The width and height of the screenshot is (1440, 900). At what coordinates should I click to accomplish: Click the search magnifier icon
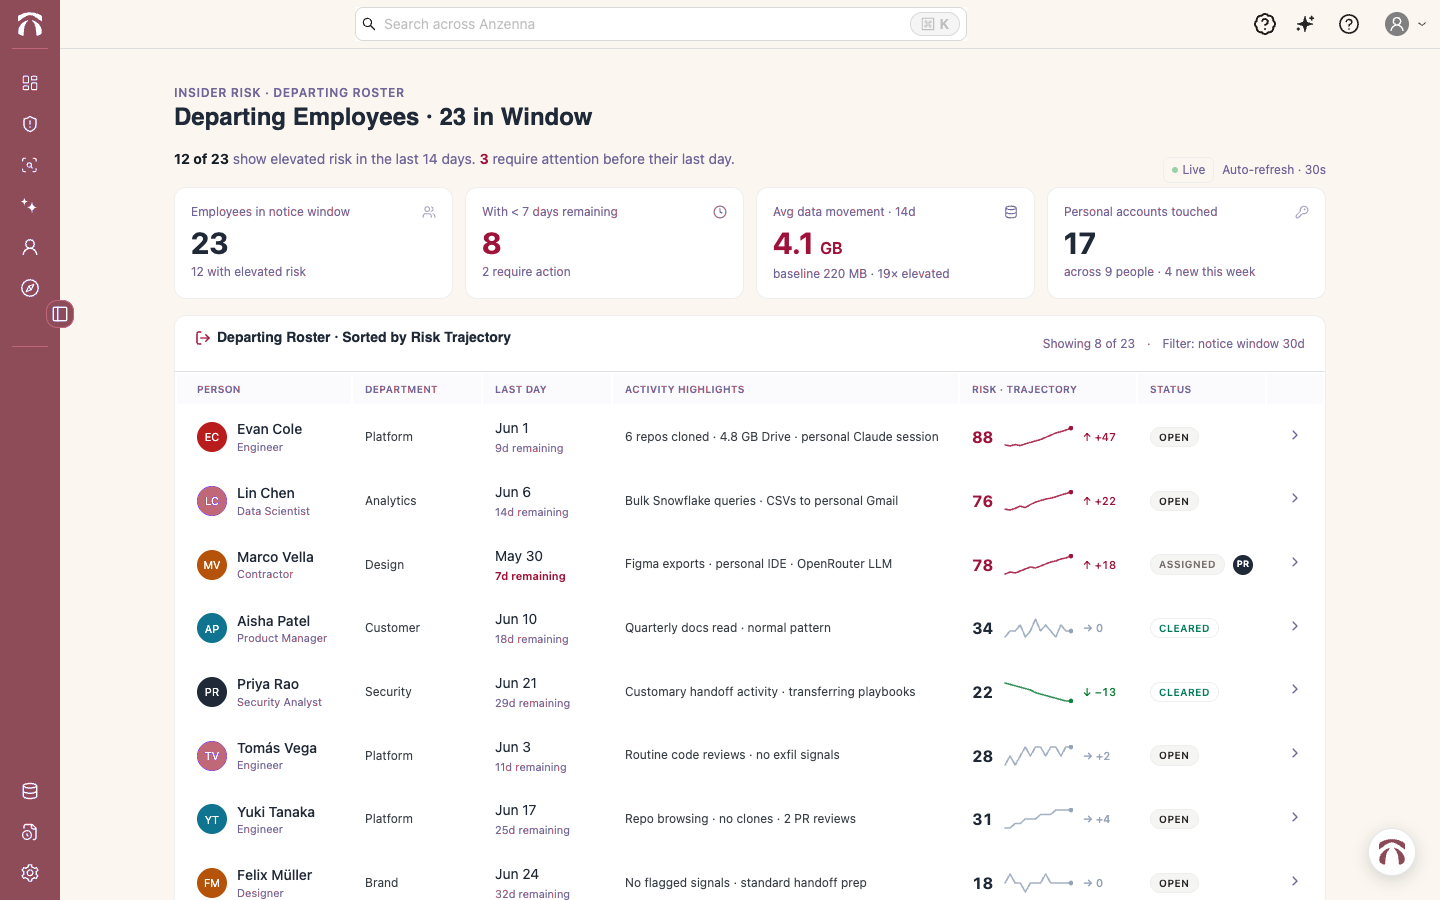tap(369, 24)
